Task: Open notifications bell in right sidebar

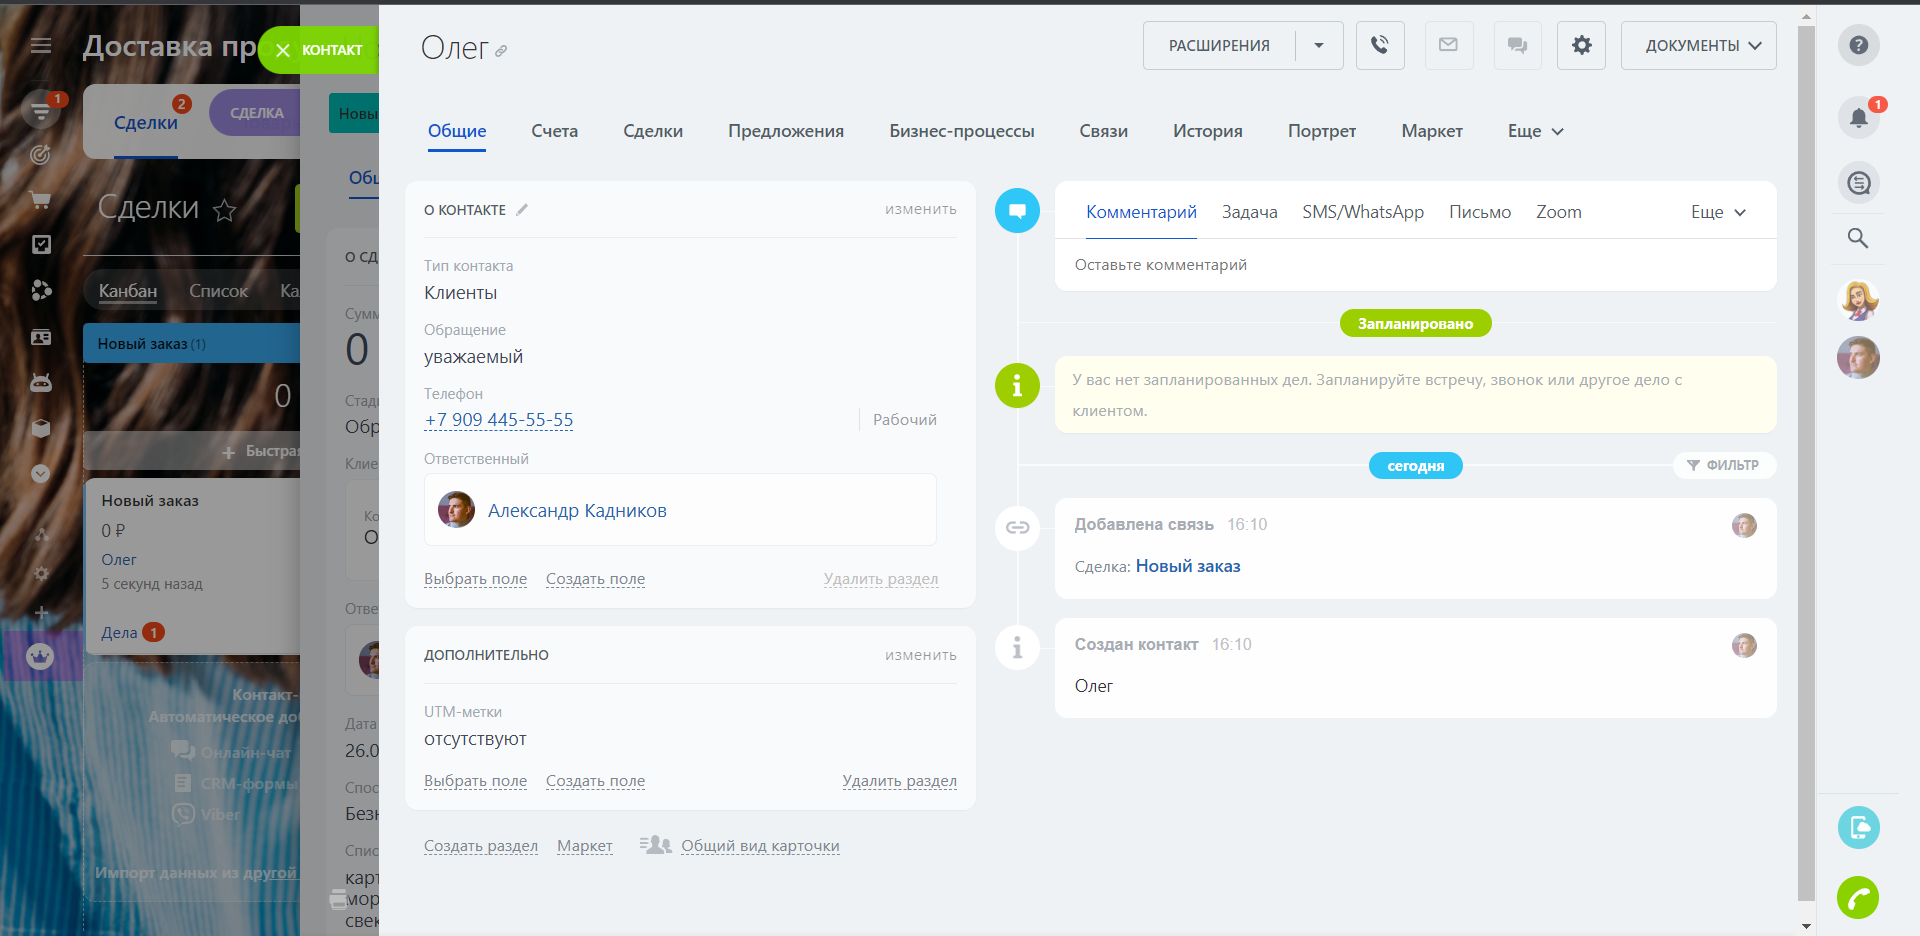Action: pos(1858,117)
